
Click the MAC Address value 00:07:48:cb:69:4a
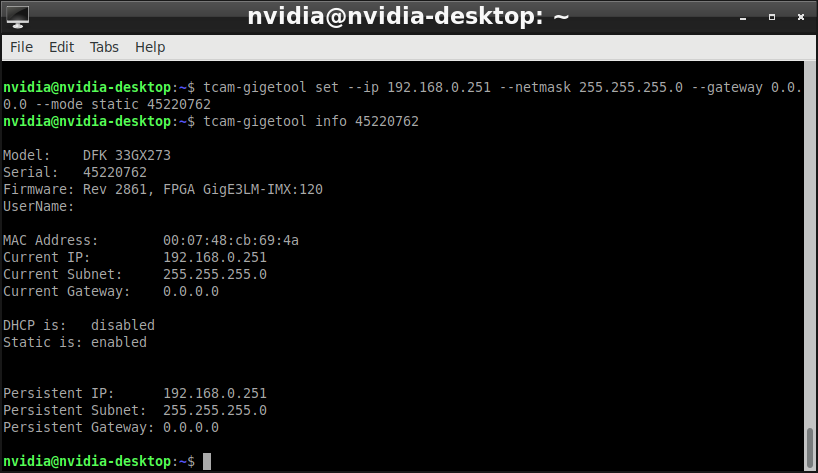point(231,240)
